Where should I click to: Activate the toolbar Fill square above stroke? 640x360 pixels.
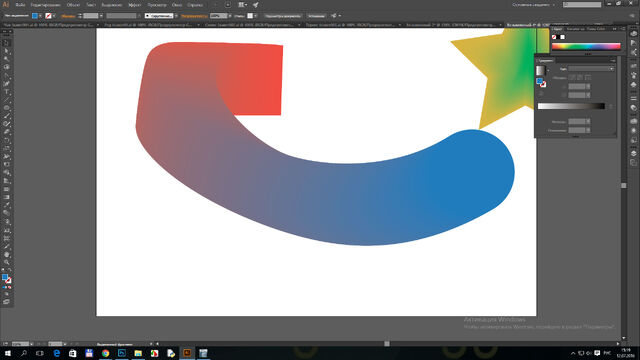click(x=5, y=278)
